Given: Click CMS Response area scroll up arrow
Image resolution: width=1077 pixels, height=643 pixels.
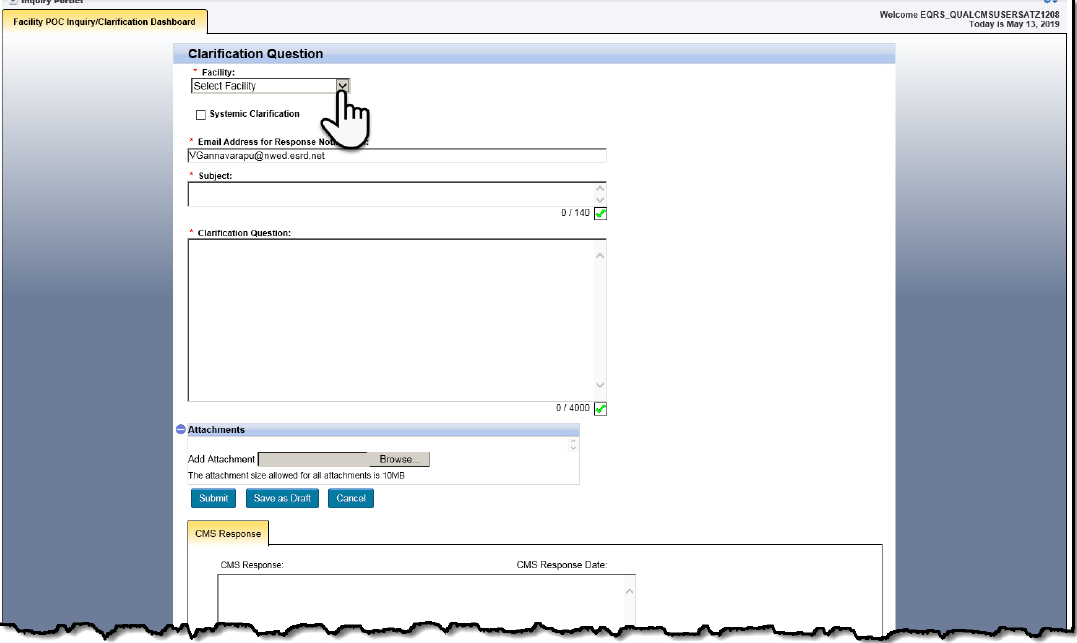Looking at the screenshot, I should point(629,591).
